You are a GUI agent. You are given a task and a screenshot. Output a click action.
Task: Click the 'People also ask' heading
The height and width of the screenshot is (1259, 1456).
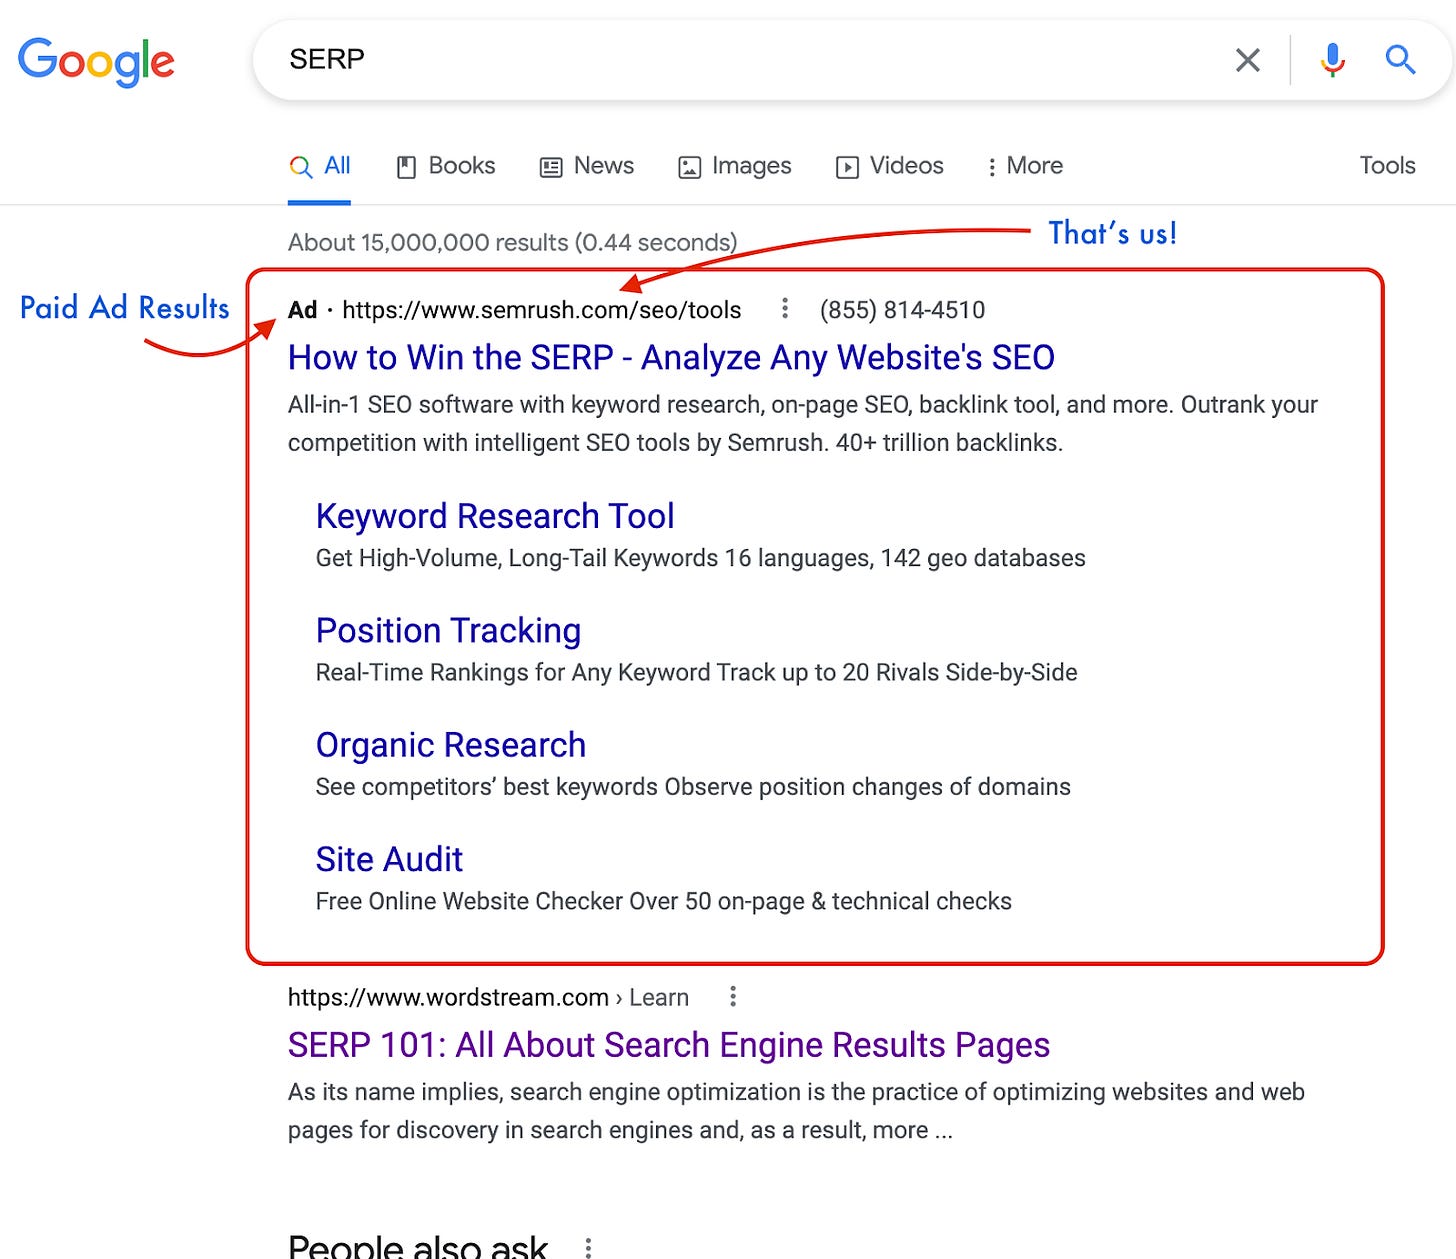418,1246
